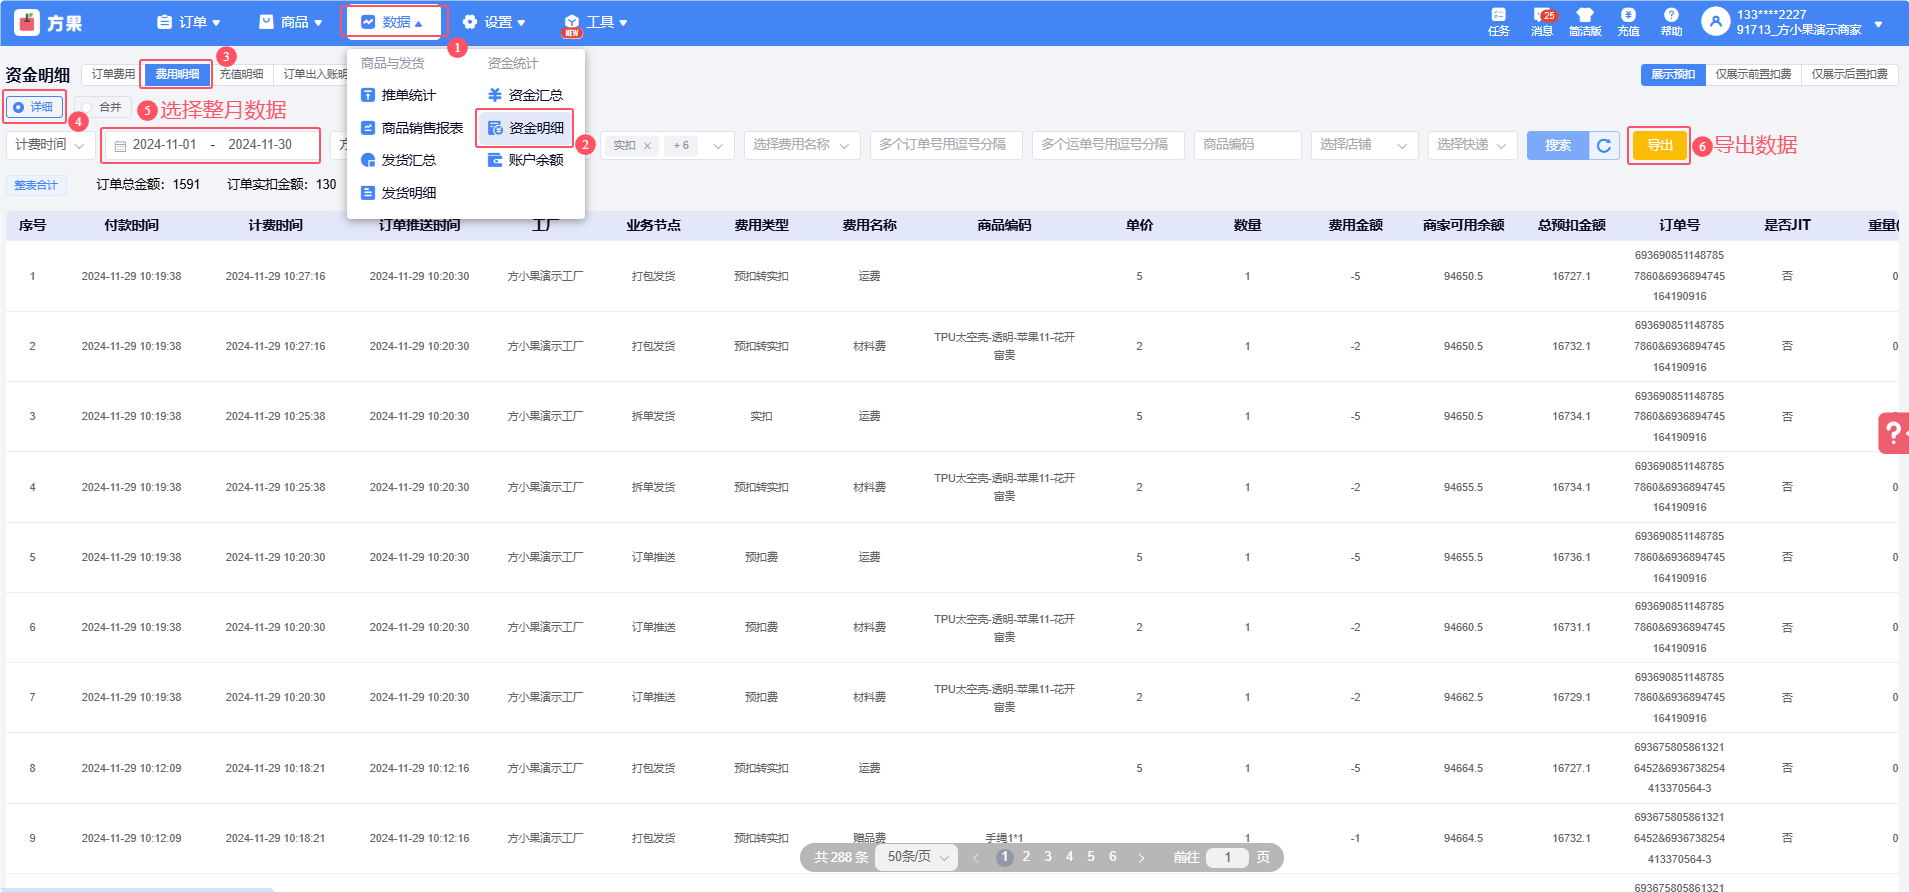Select the 详细 radio option
Viewport: 1909px width, 892px height.
[x=34, y=107]
